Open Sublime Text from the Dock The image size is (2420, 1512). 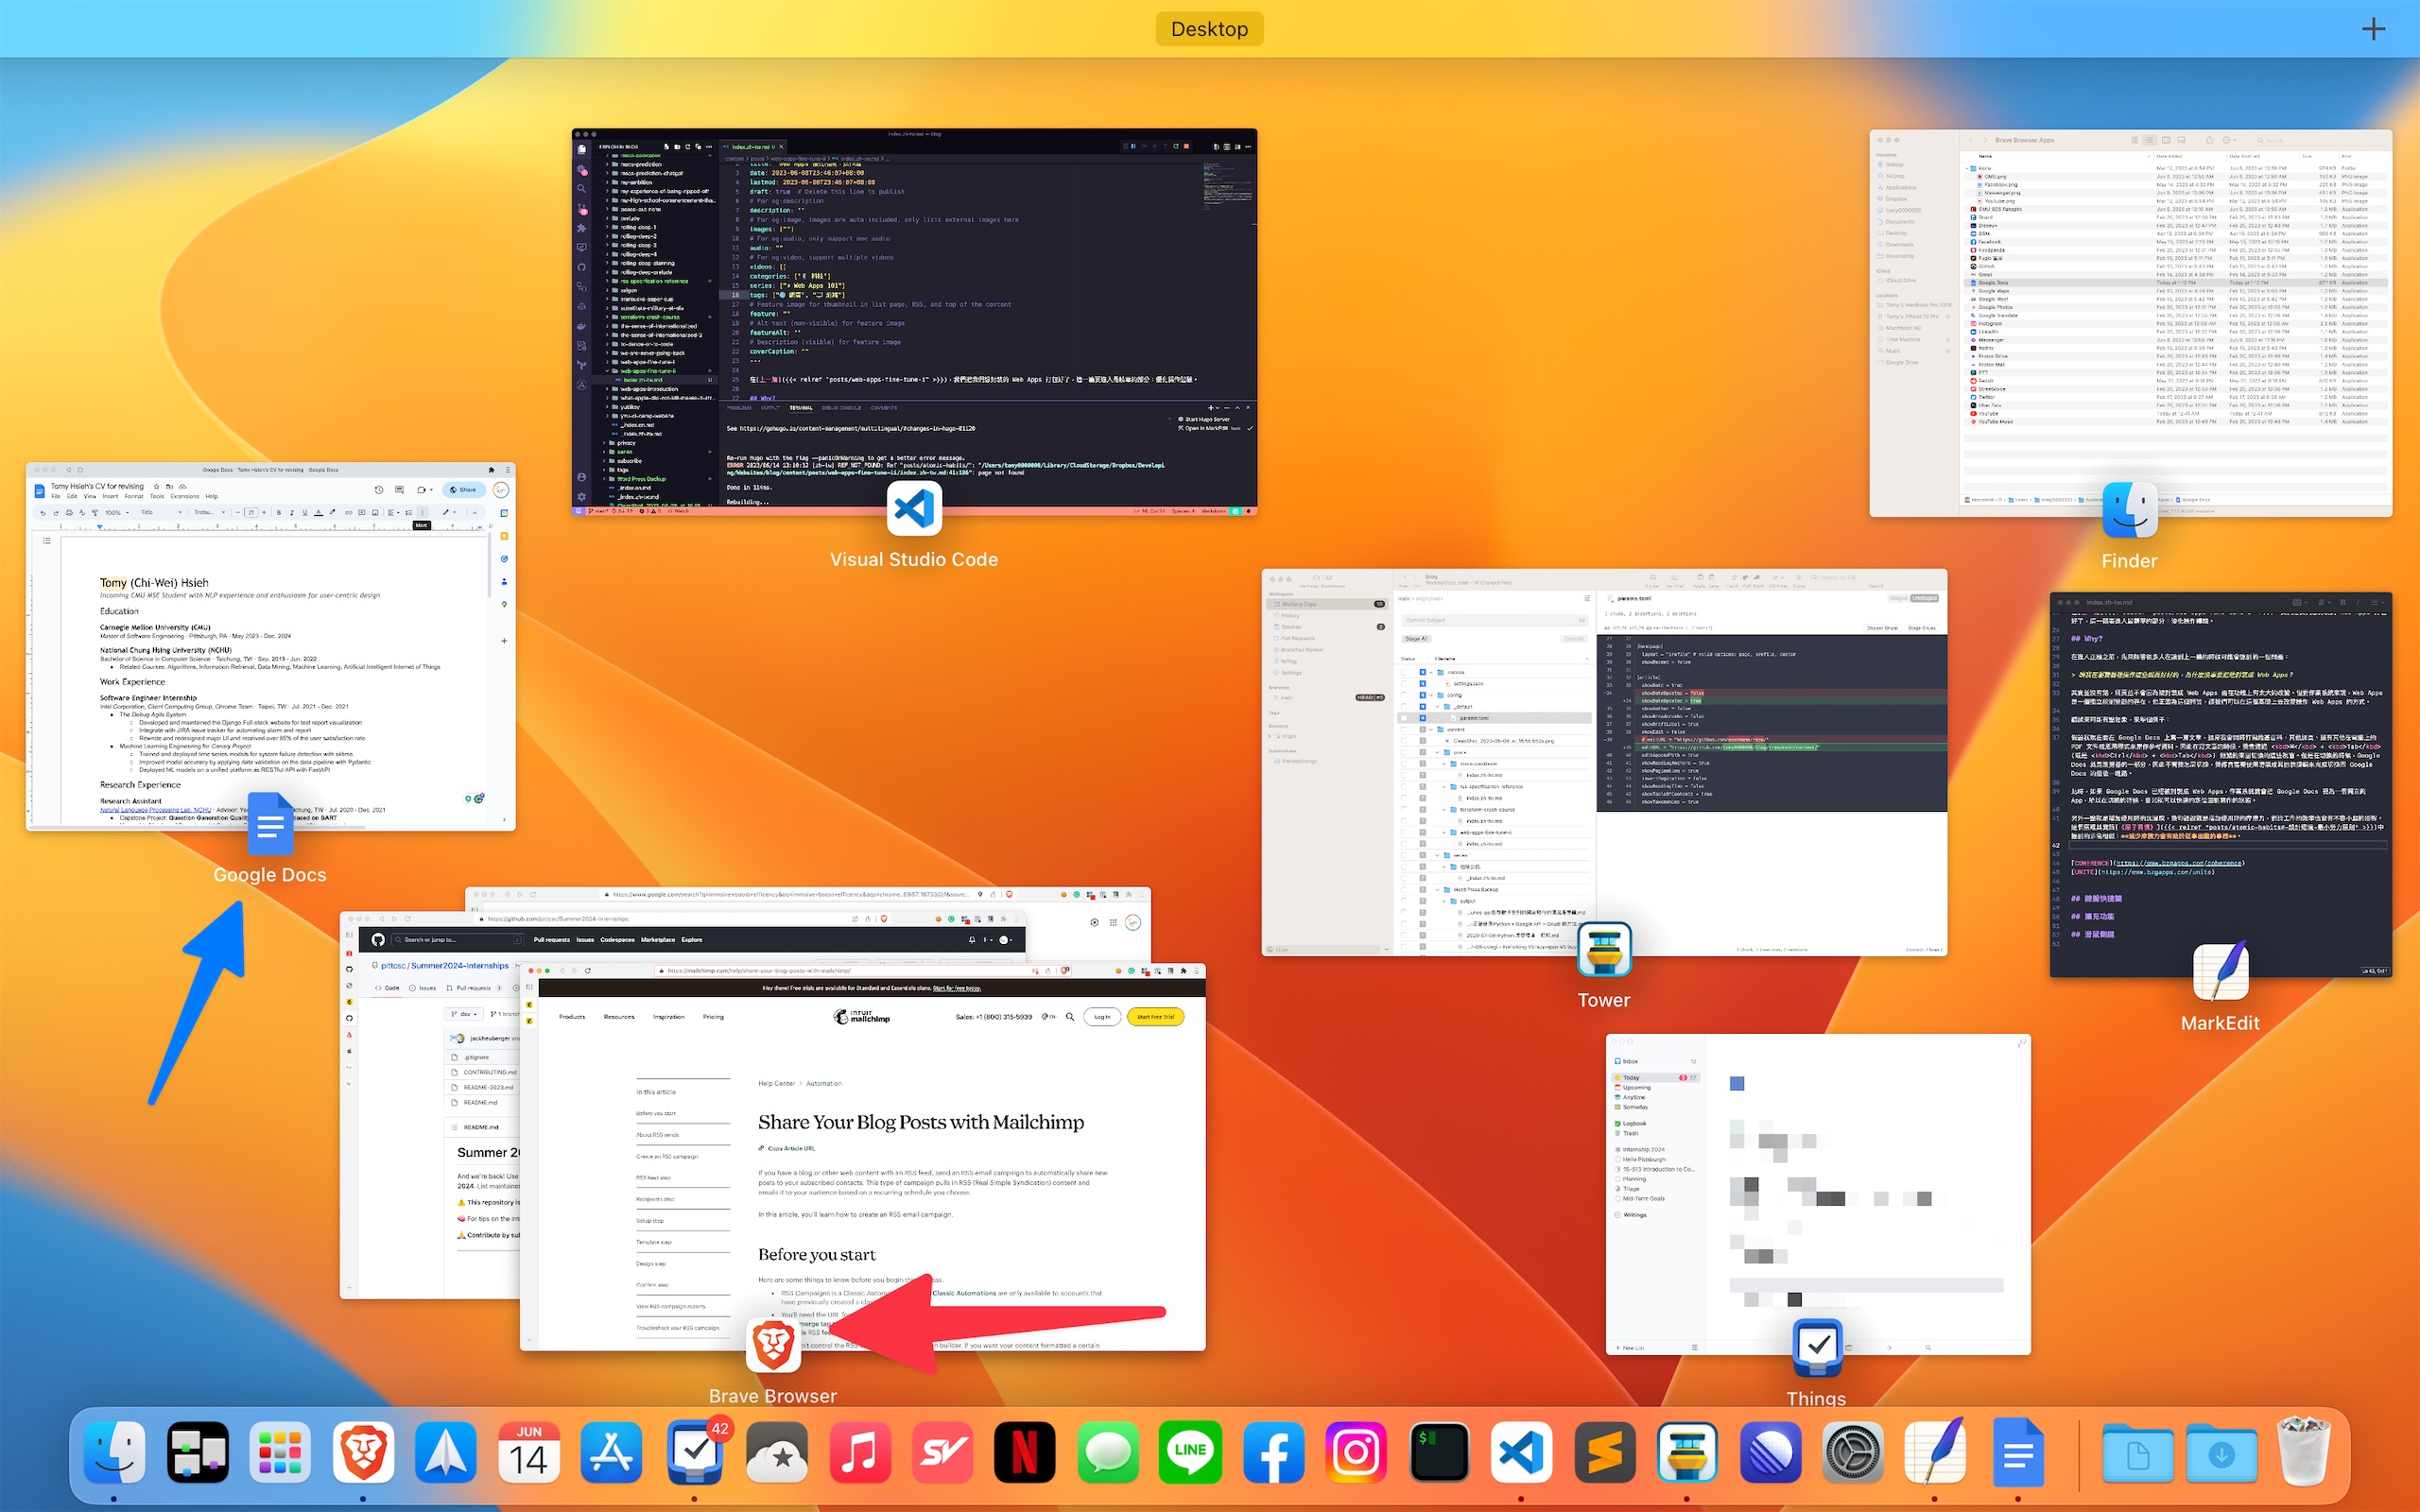click(x=1604, y=1452)
